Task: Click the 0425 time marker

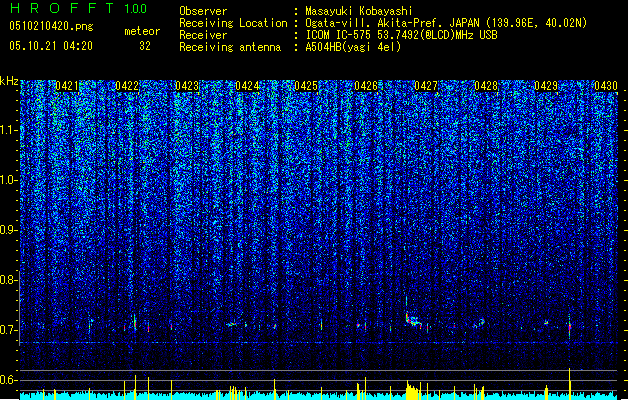Action: [306, 86]
